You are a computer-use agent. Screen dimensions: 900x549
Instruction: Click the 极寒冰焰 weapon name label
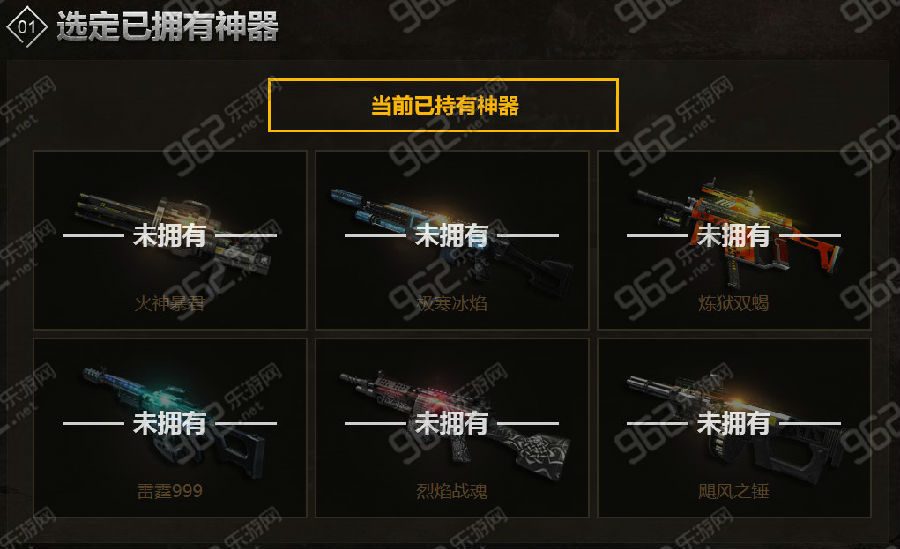pyautogui.click(x=452, y=303)
